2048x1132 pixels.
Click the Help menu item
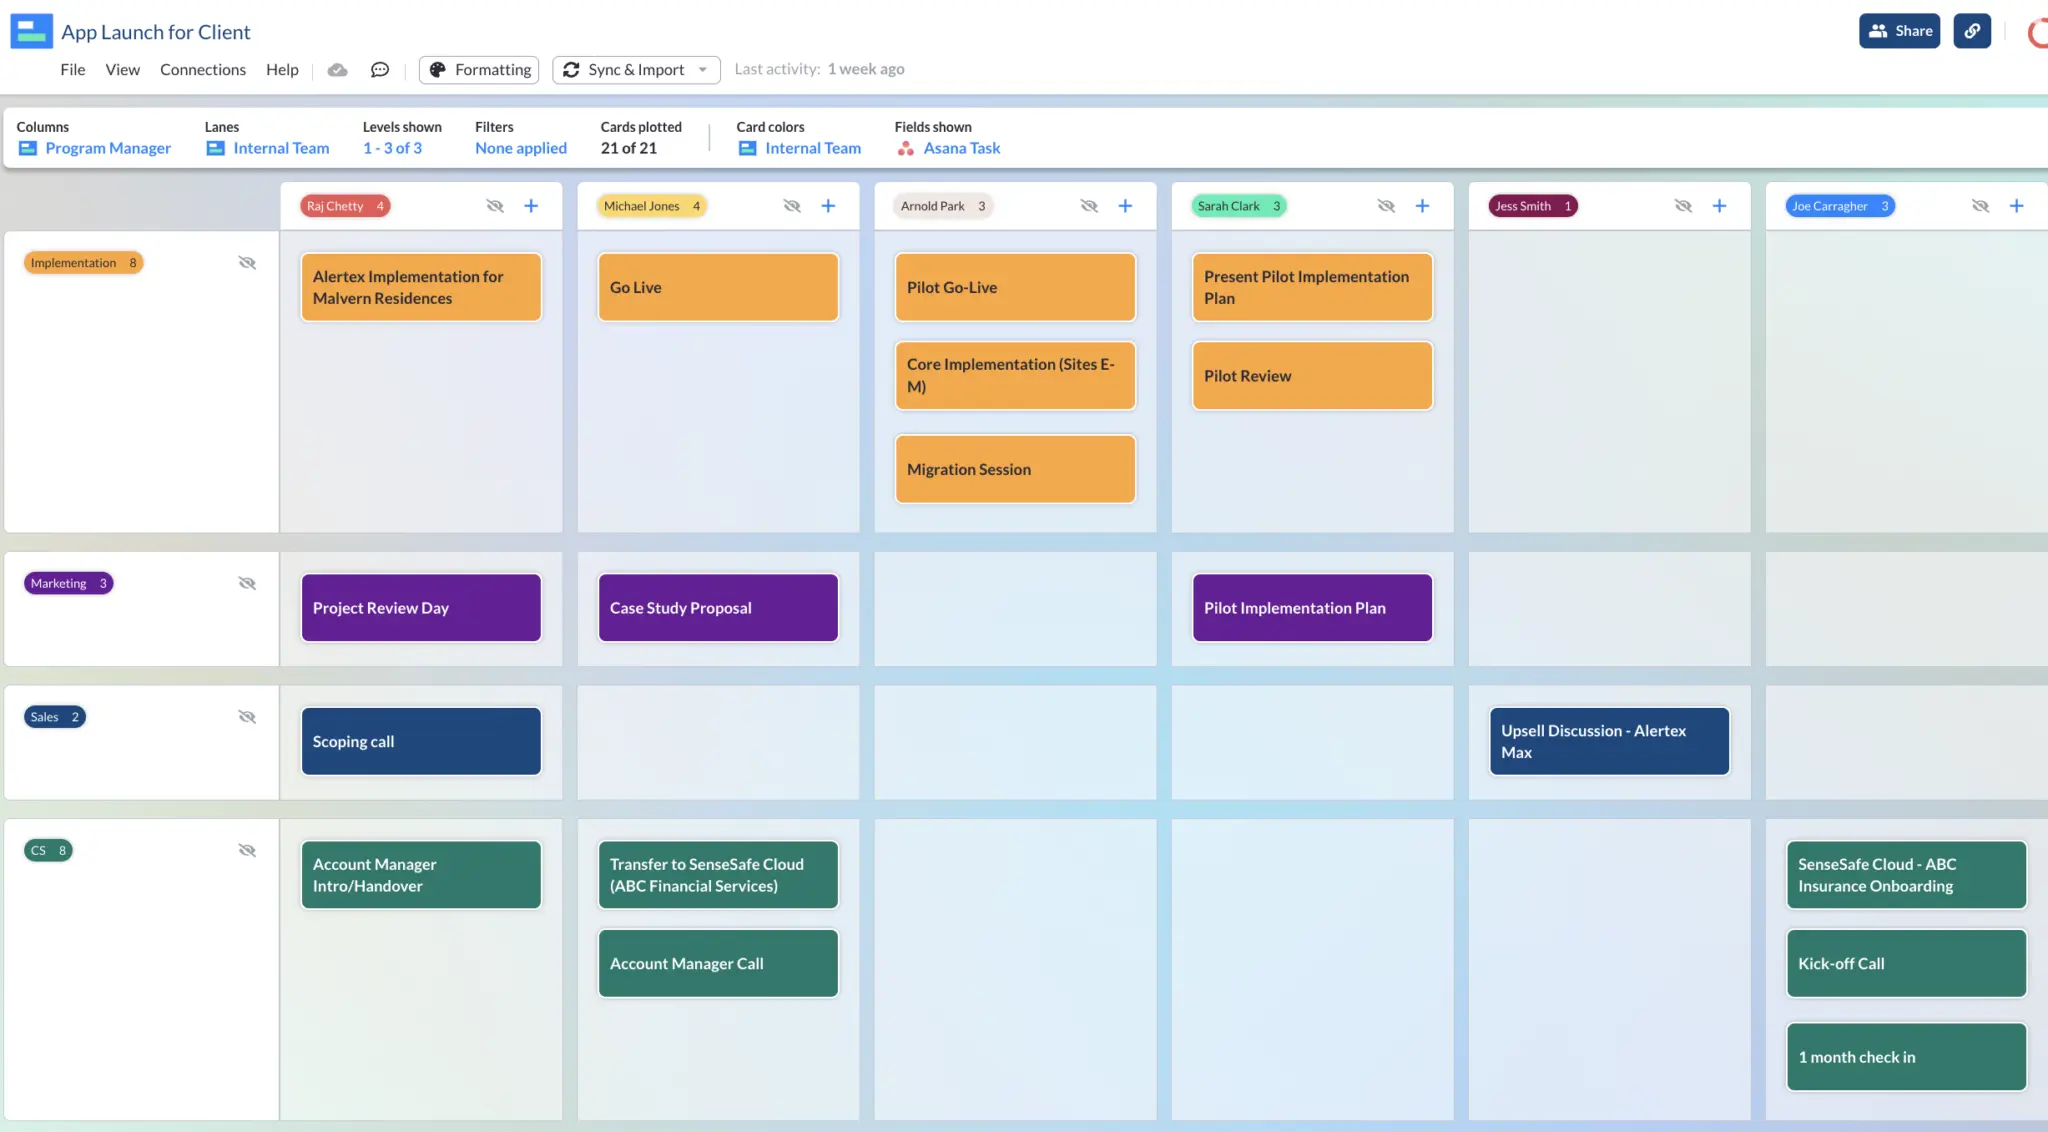[282, 70]
